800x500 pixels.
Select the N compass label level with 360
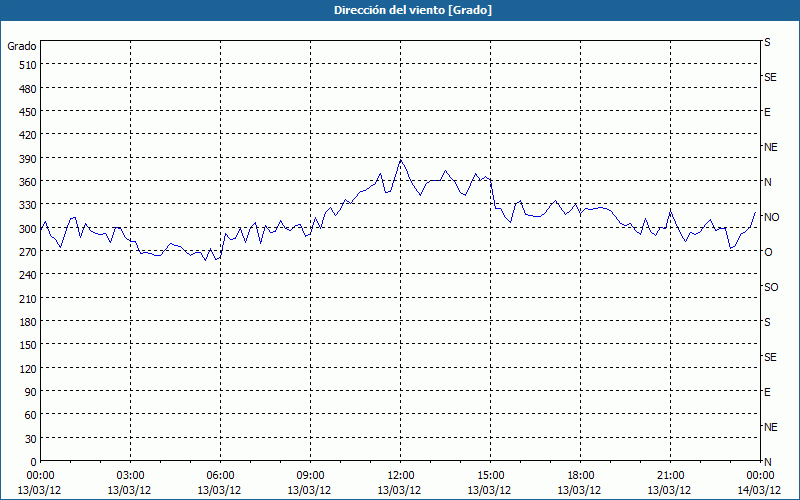coord(768,182)
